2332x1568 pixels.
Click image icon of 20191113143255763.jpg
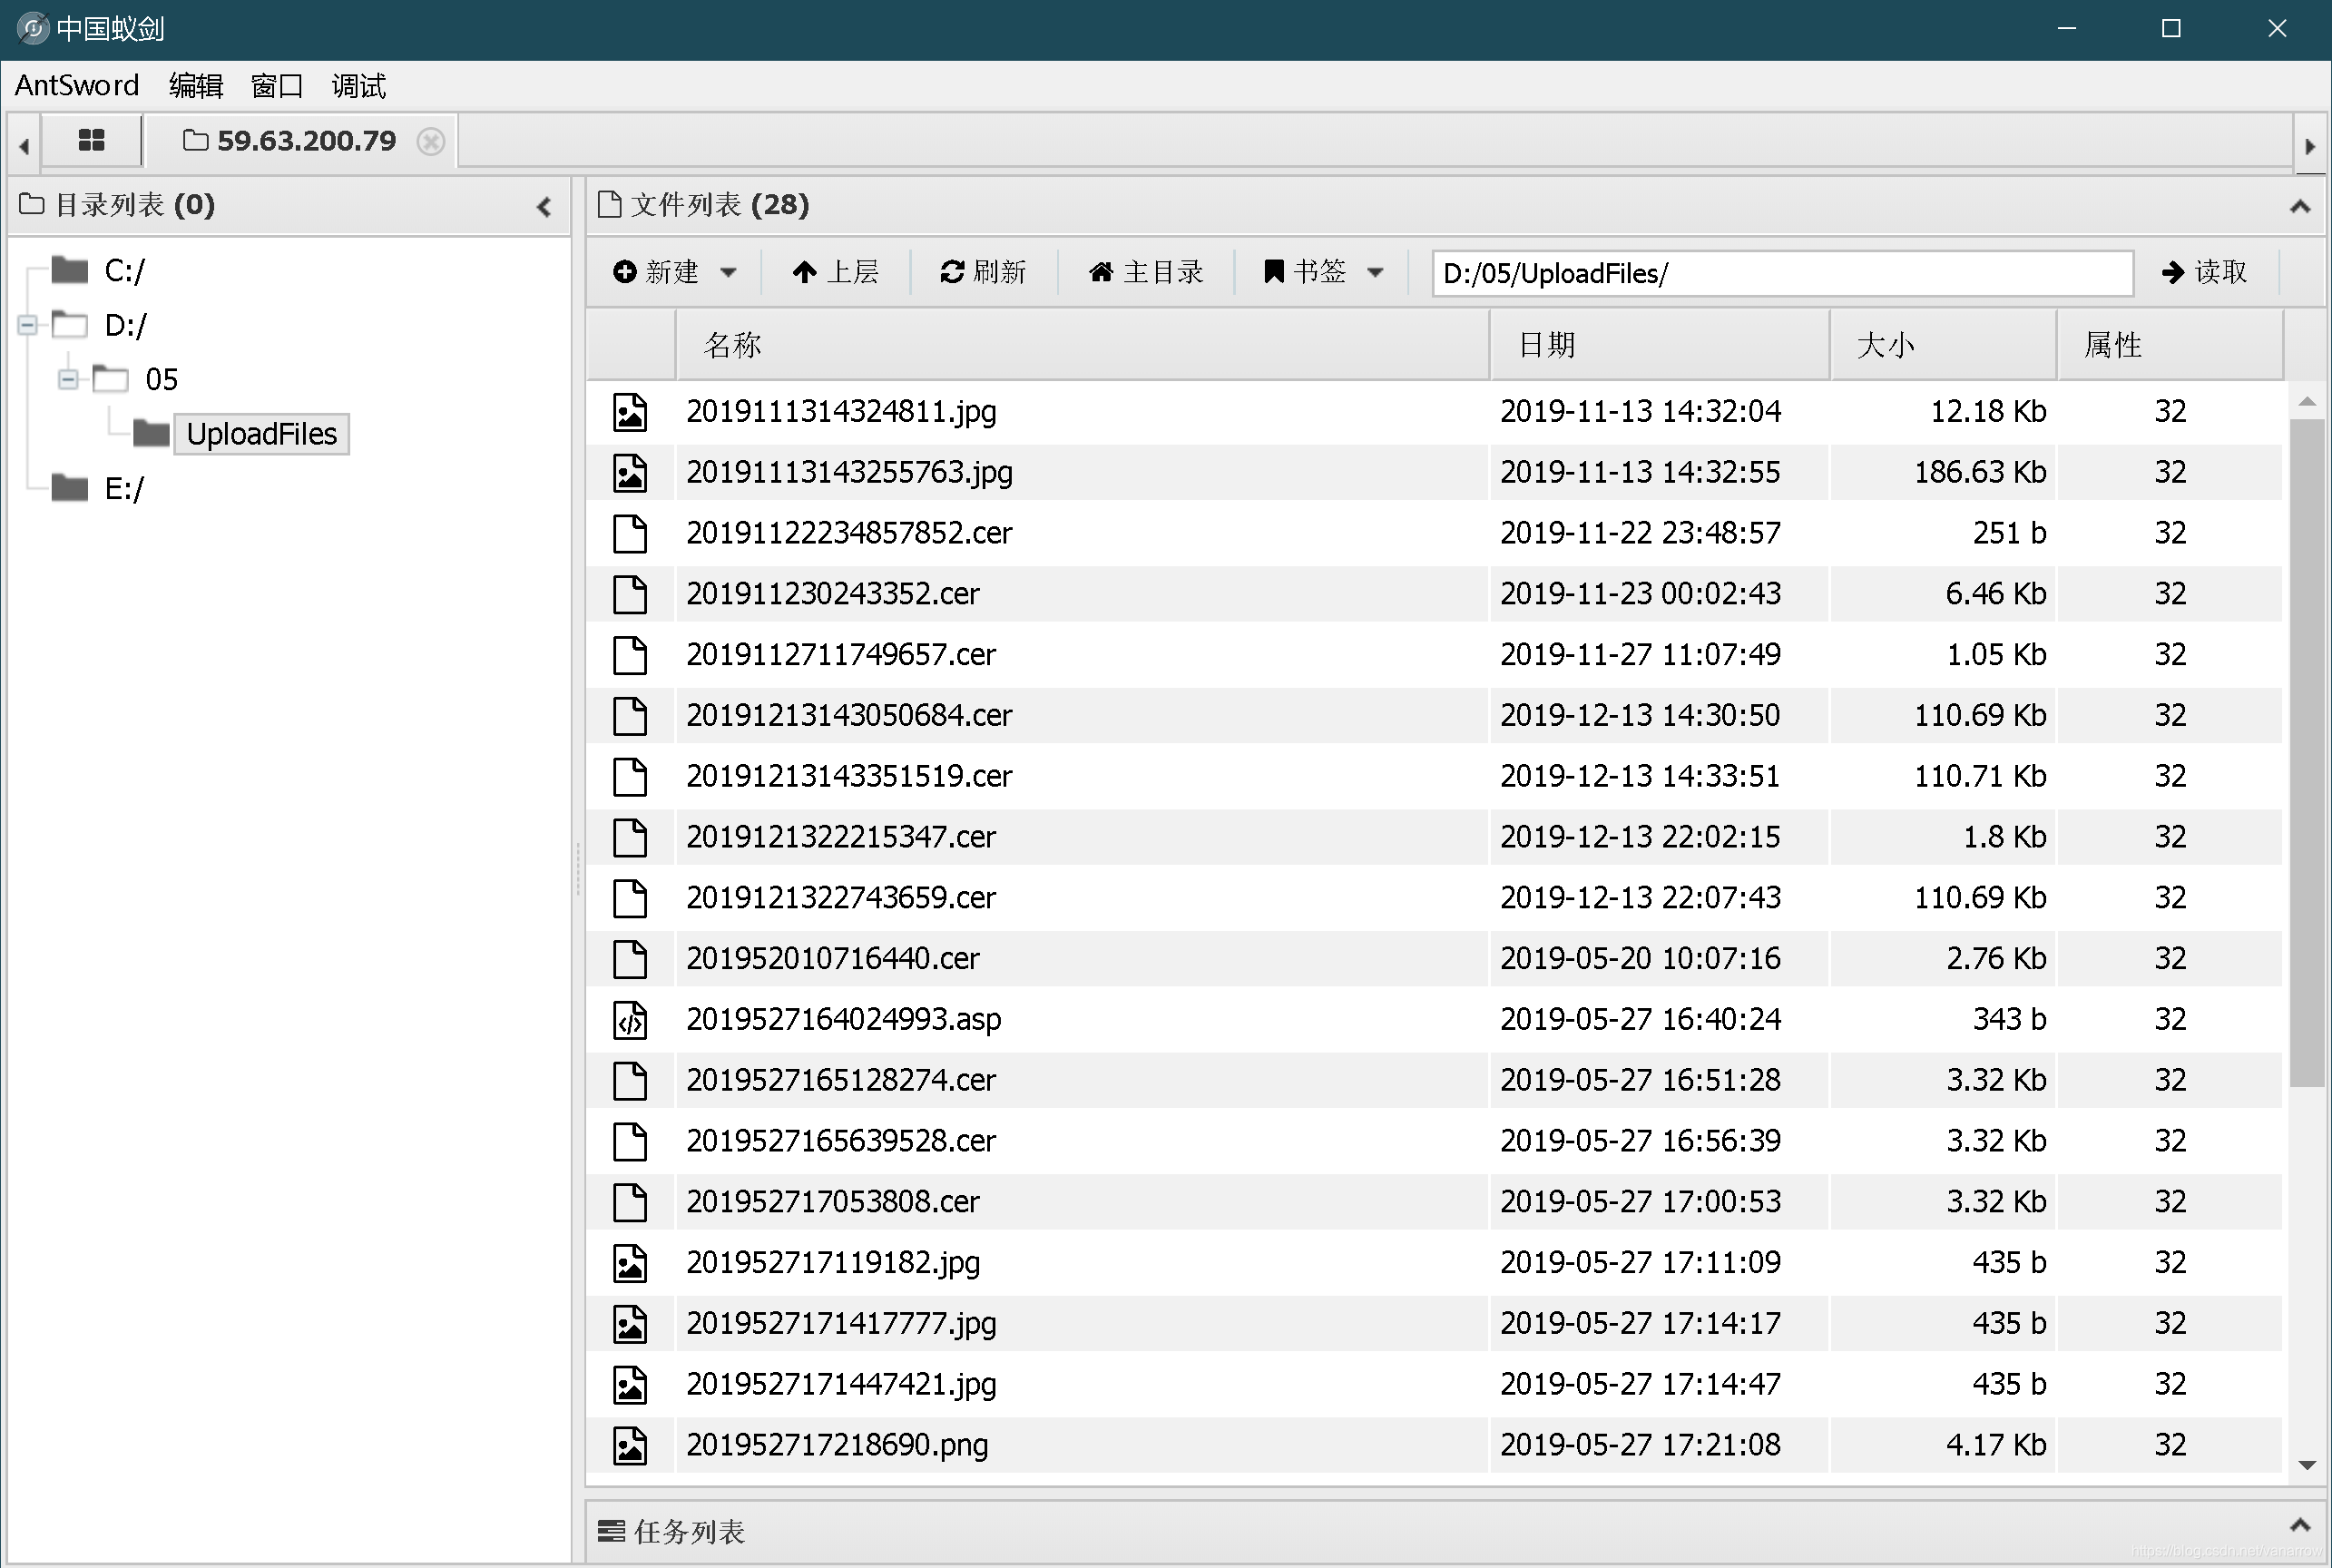630,473
